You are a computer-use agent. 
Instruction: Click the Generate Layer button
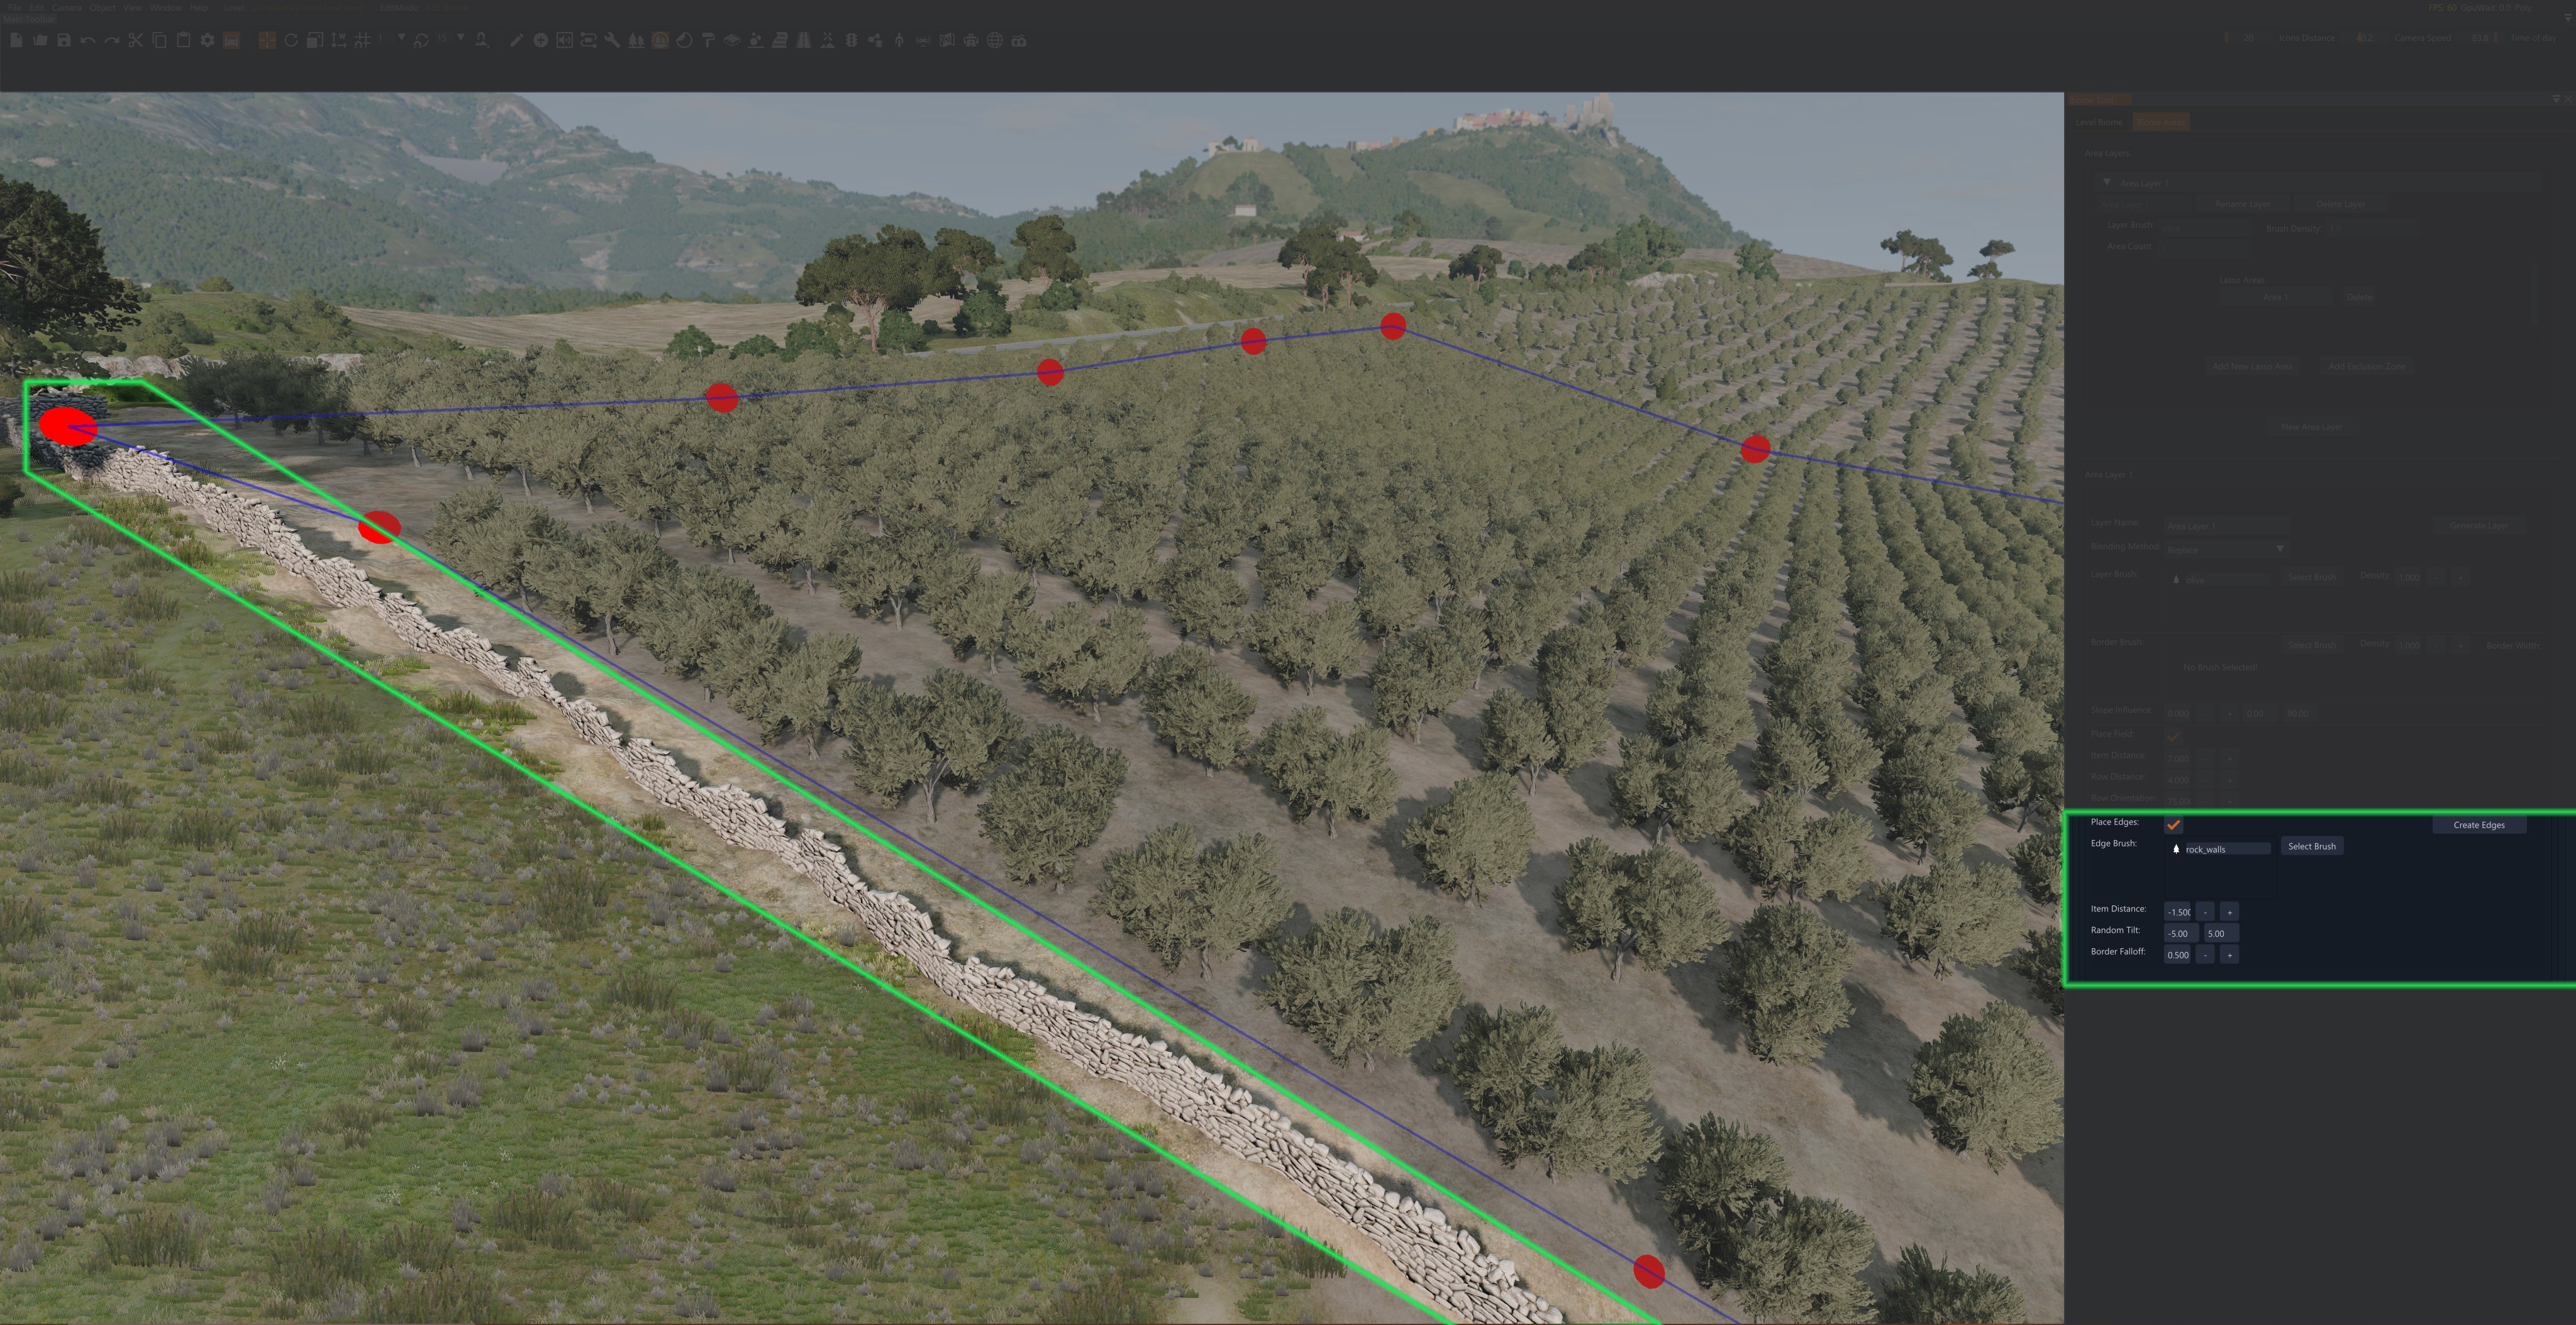(x=2479, y=526)
